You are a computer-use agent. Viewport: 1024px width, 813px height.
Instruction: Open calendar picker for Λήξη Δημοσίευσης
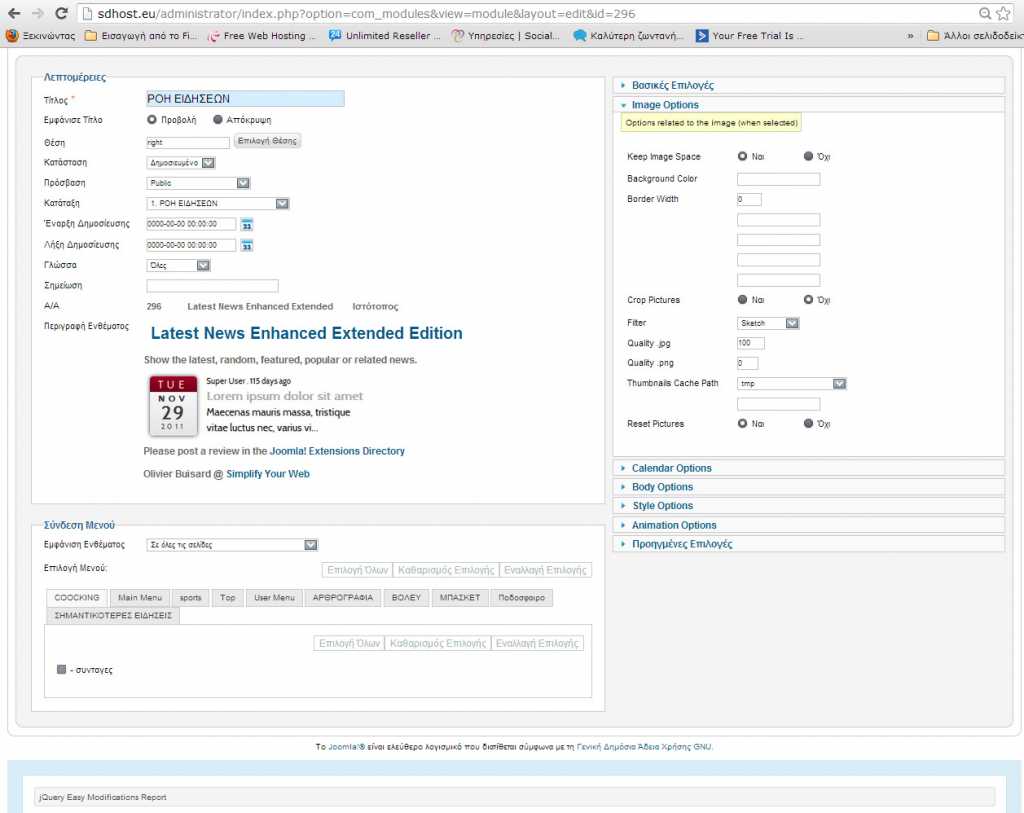click(x=247, y=246)
